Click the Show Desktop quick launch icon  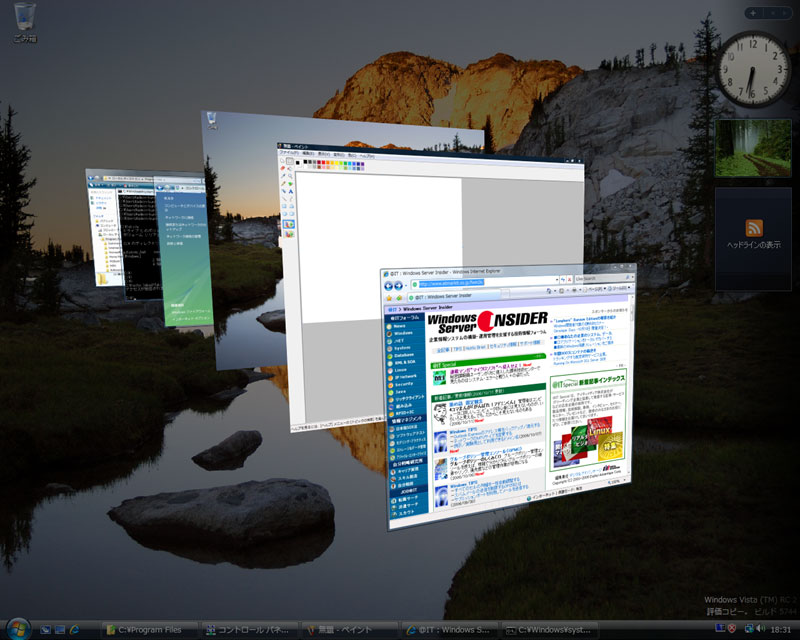coord(45,630)
